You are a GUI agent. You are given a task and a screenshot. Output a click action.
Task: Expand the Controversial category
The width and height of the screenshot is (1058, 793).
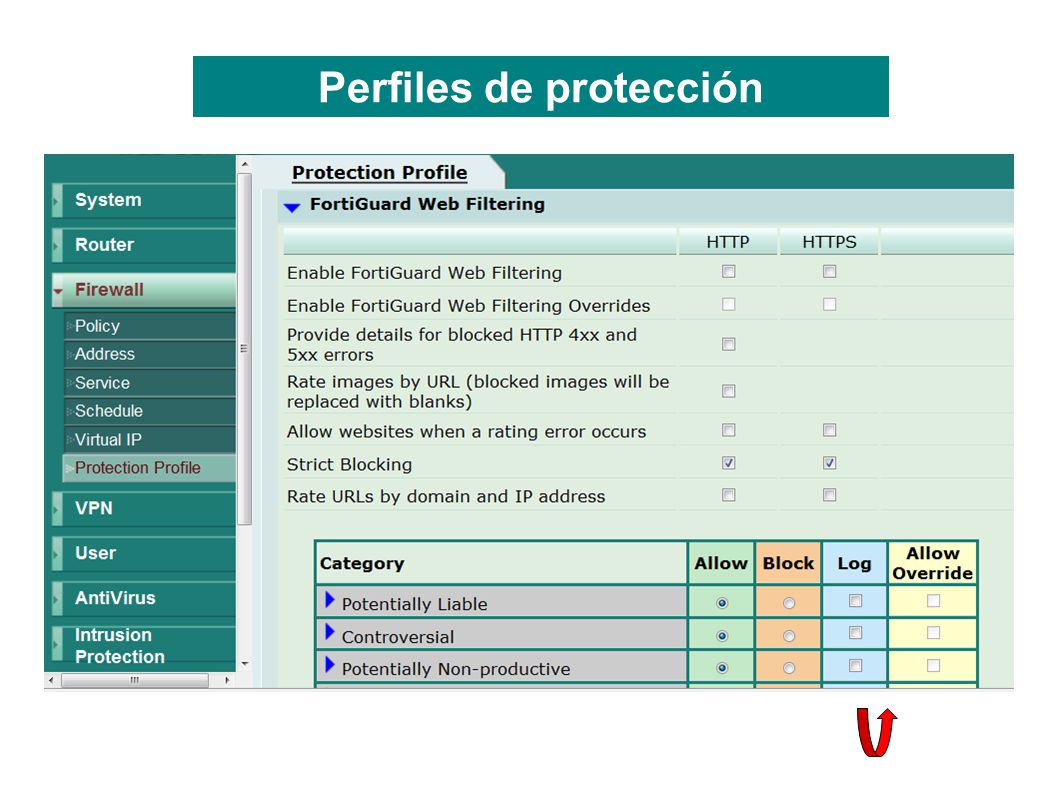coord(329,632)
